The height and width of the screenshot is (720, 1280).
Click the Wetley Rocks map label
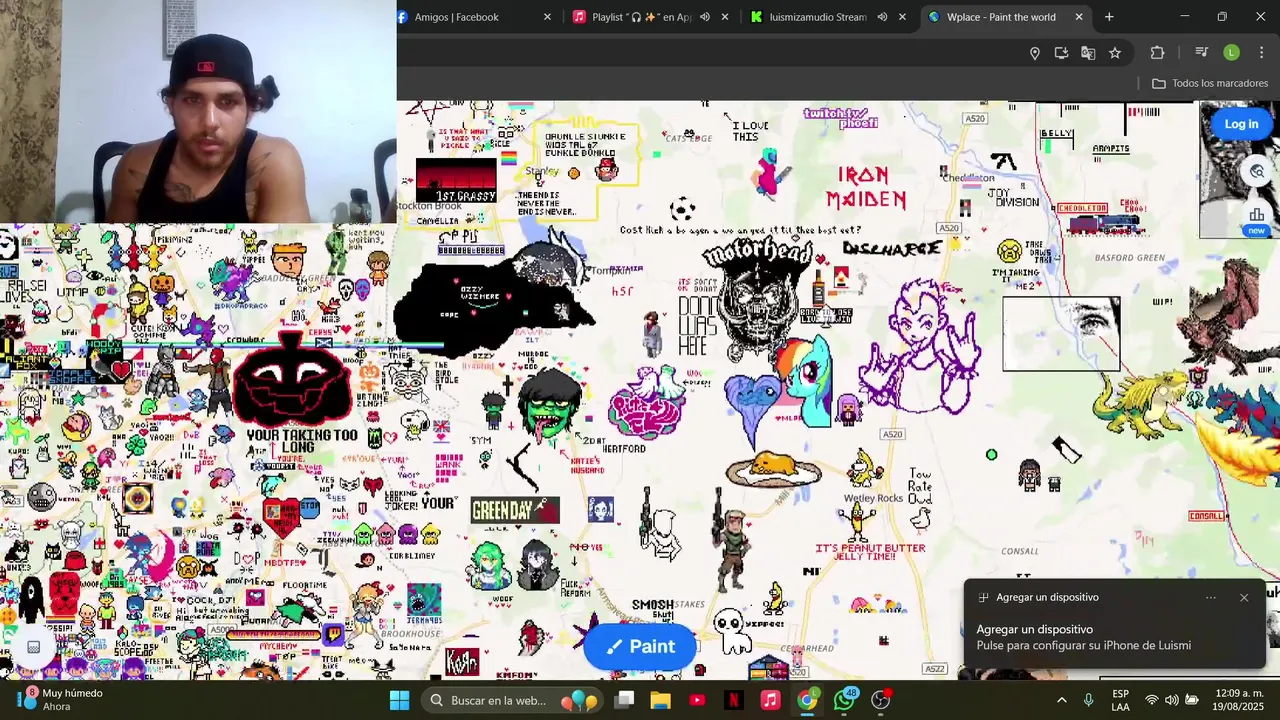[873, 498]
